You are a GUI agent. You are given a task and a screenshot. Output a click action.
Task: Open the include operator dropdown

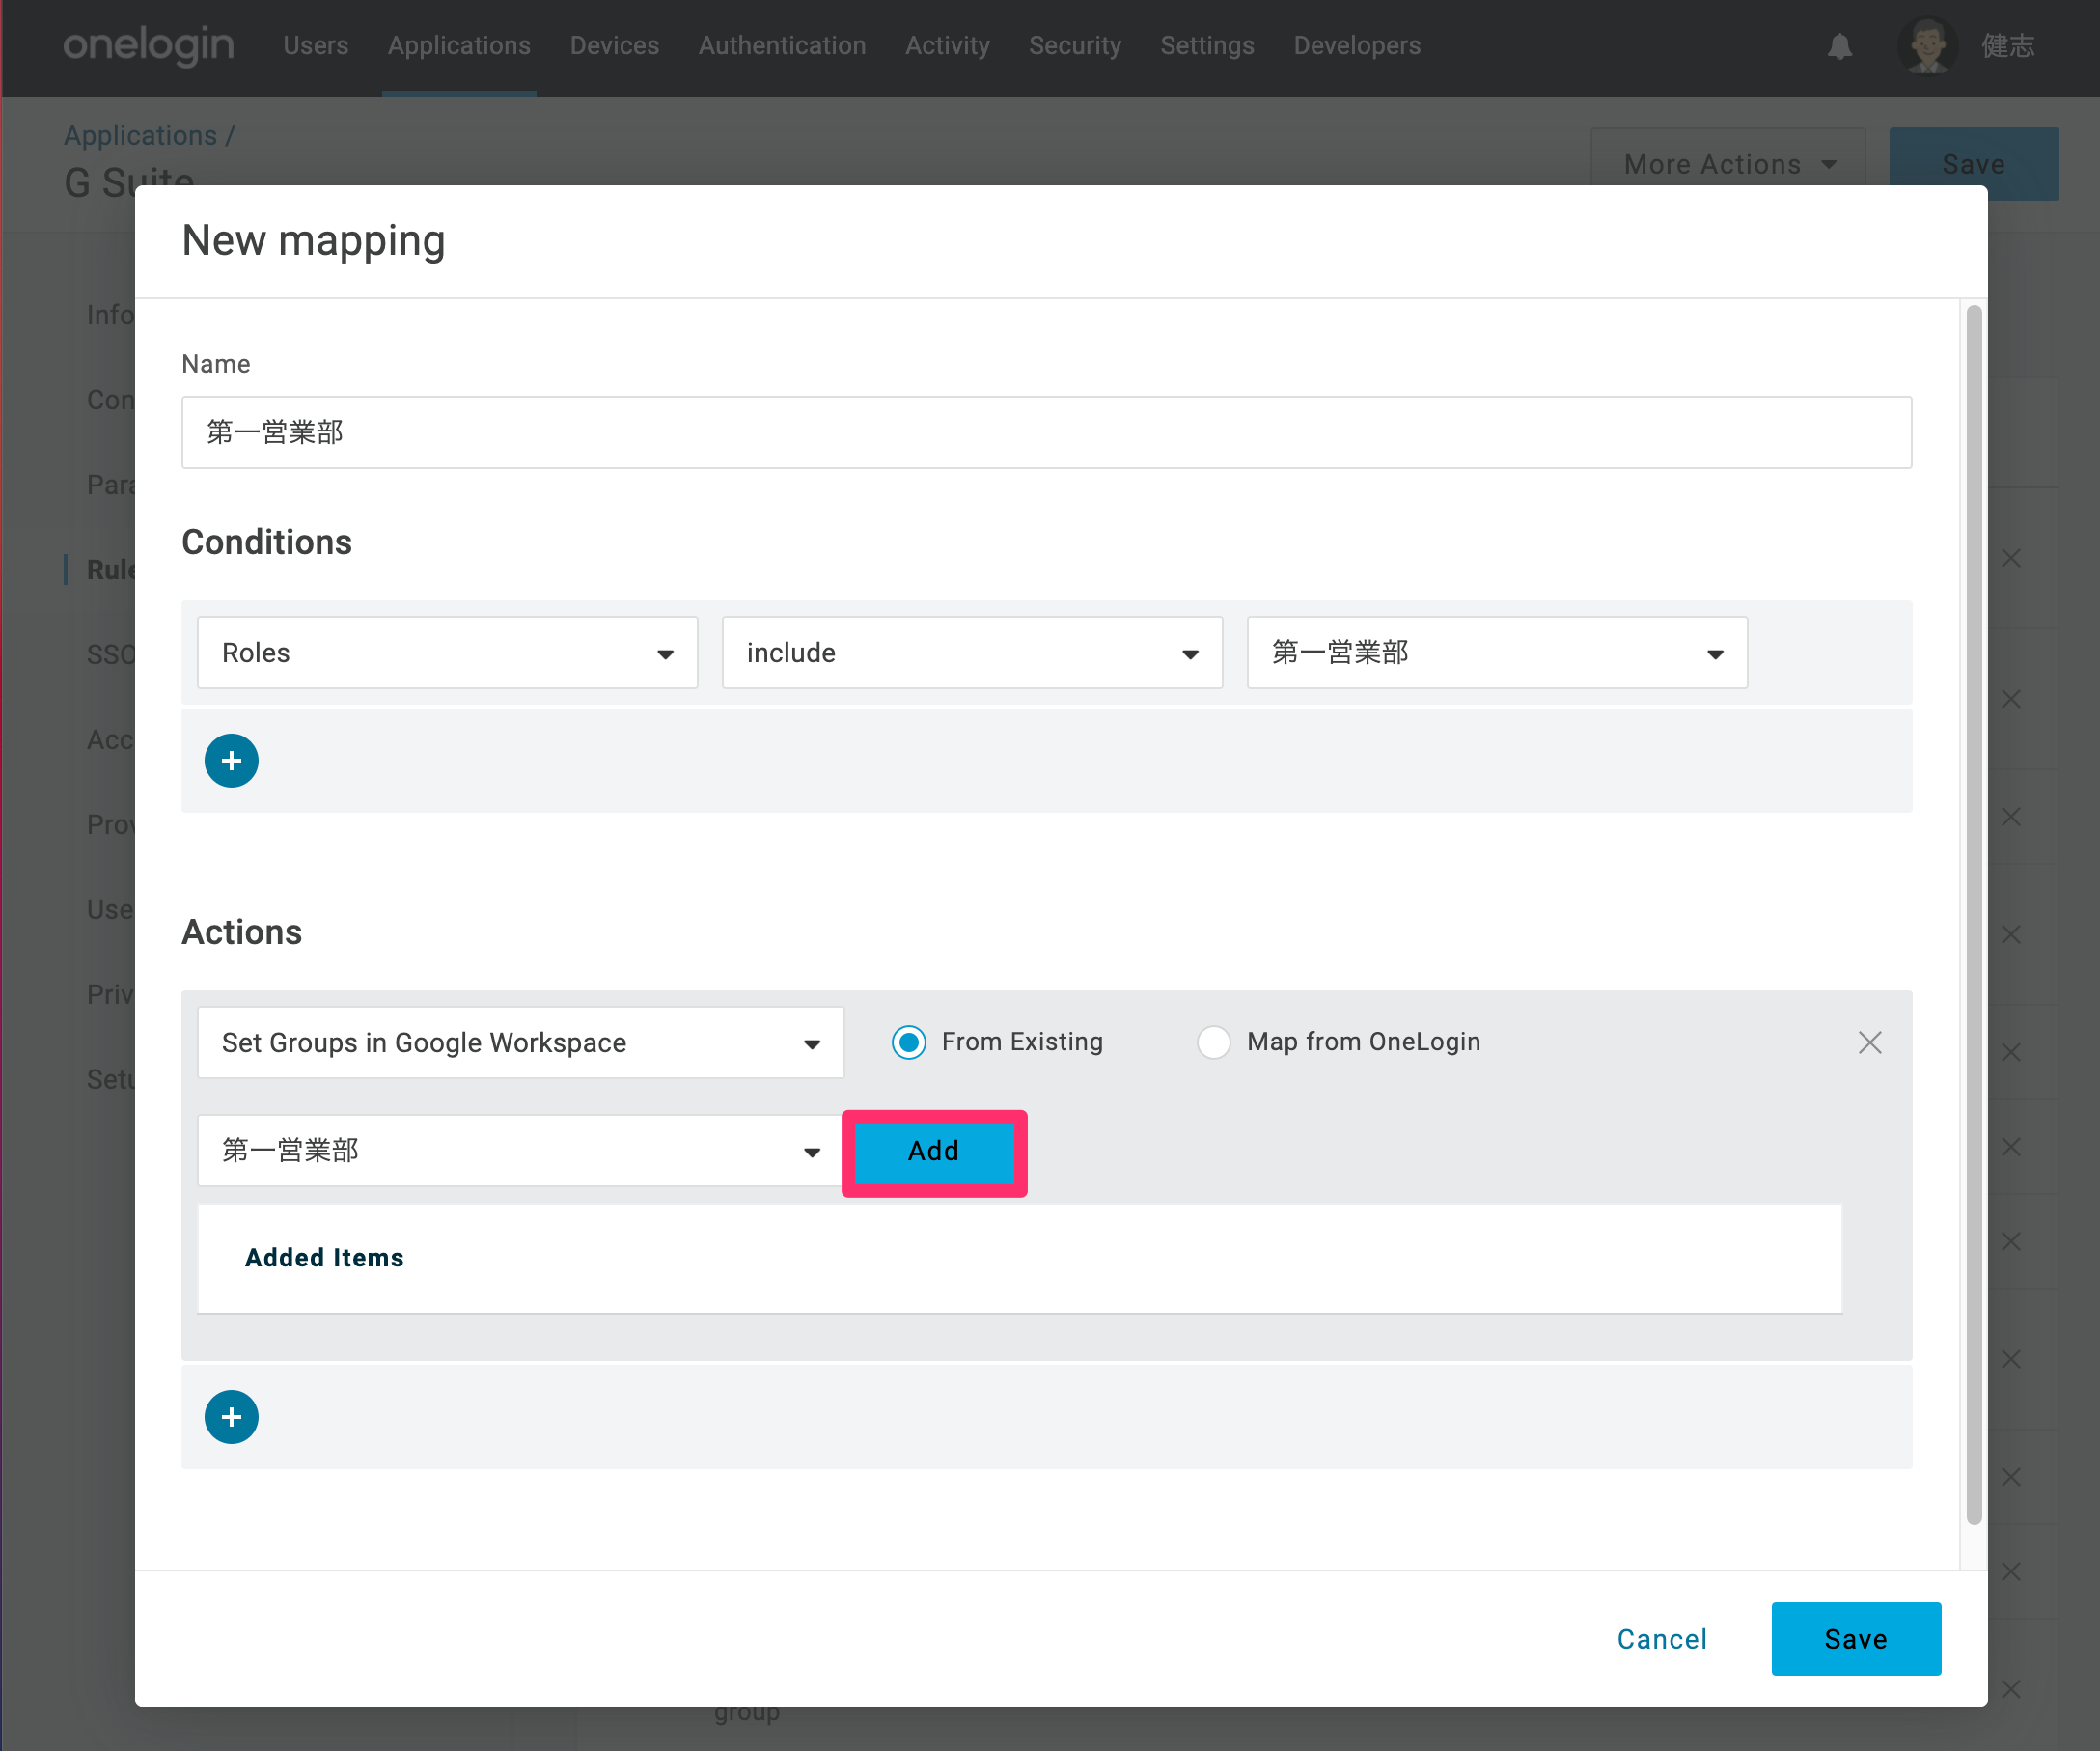(x=972, y=653)
